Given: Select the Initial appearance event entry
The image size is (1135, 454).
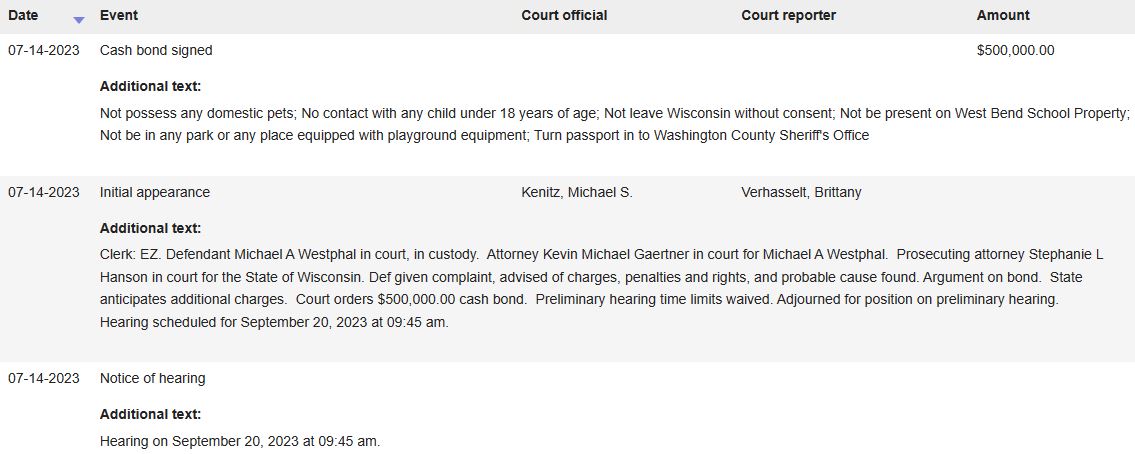Looking at the screenshot, I should pyautogui.click(x=155, y=193).
